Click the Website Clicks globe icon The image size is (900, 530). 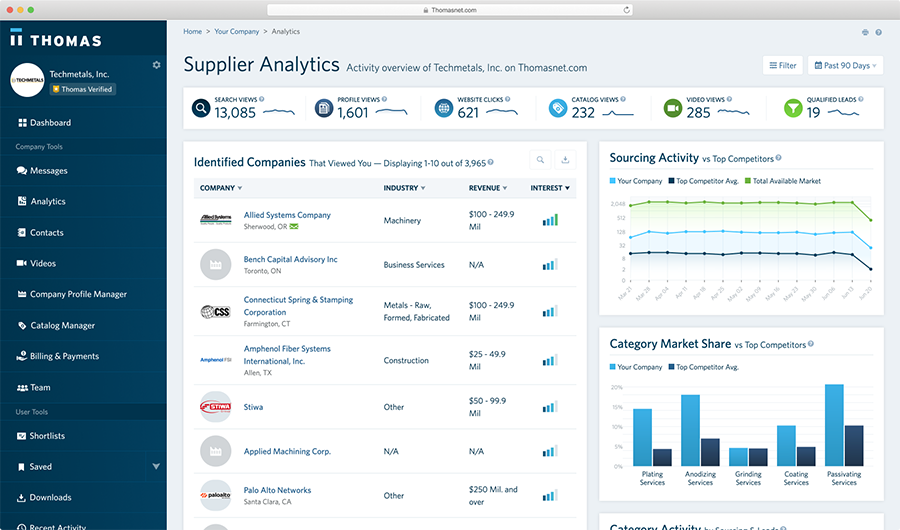pos(444,107)
